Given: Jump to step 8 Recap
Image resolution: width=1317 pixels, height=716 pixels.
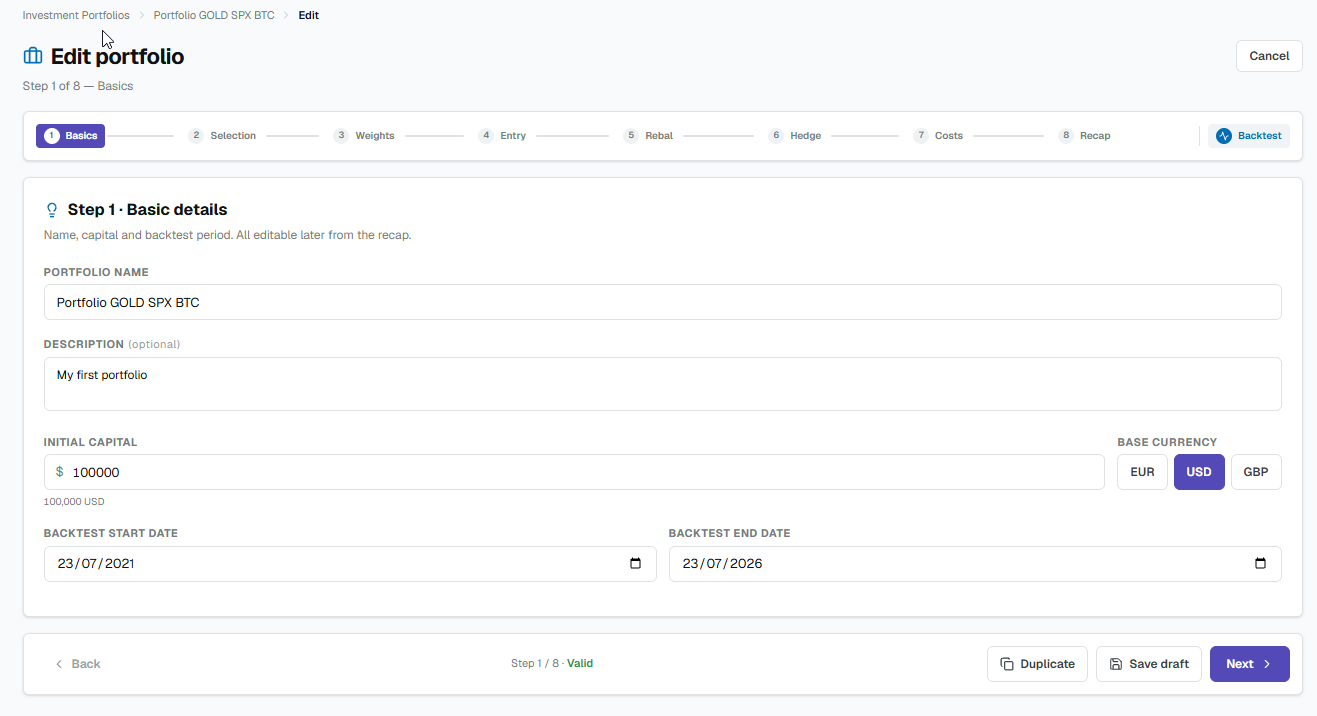Looking at the screenshot, I should point(1085,136).
